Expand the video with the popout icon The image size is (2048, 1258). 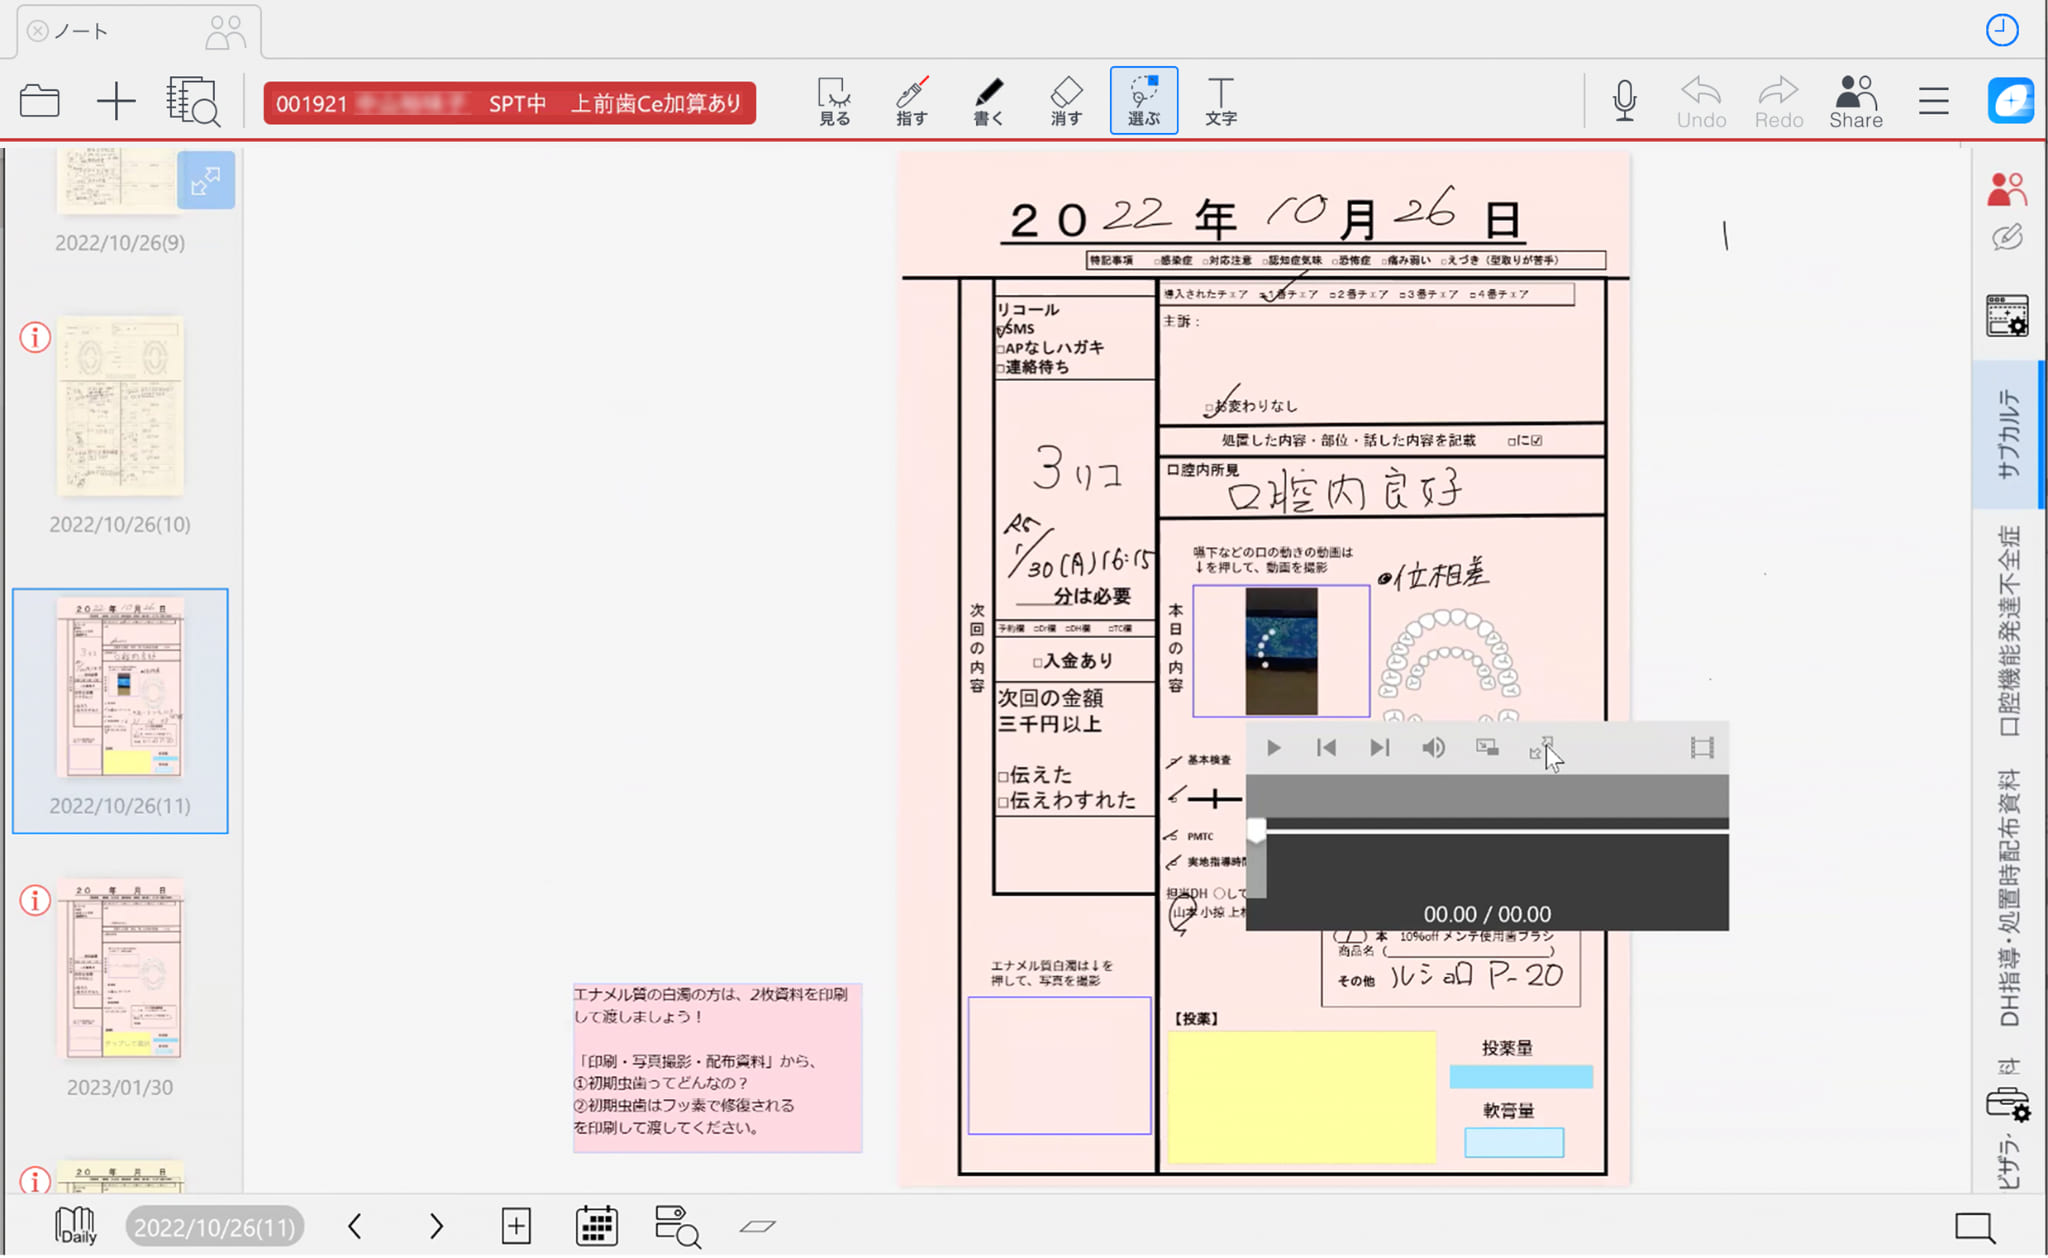[1540, 748]
